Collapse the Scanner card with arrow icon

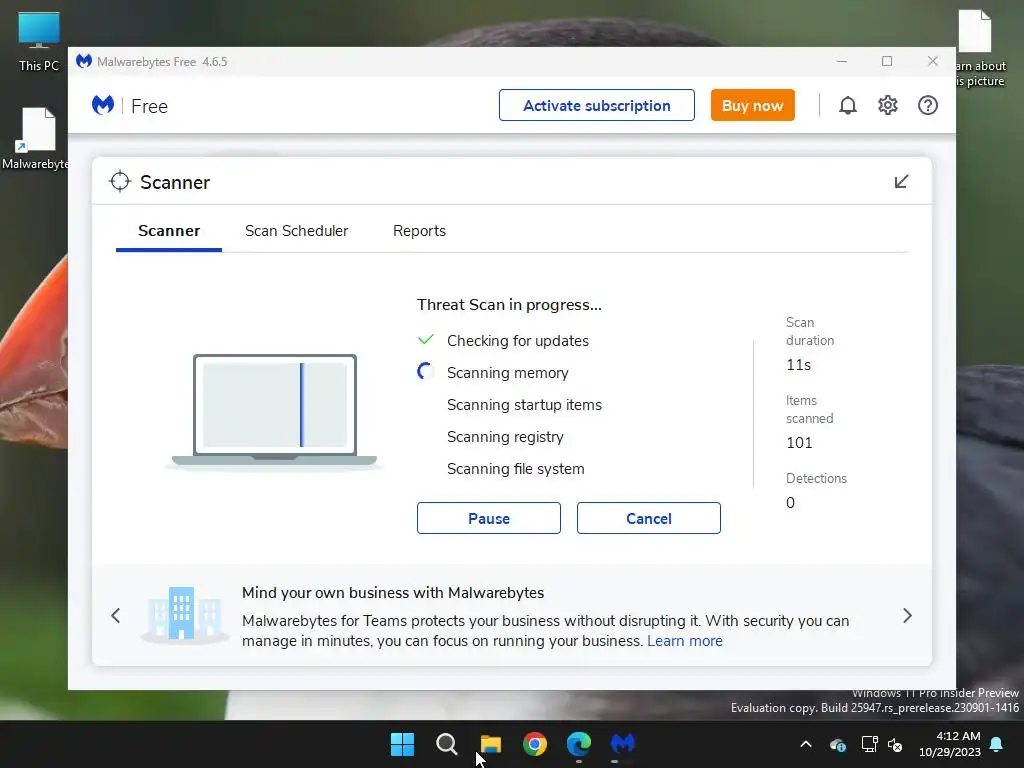pyautogui.click(x=901, y=182)
